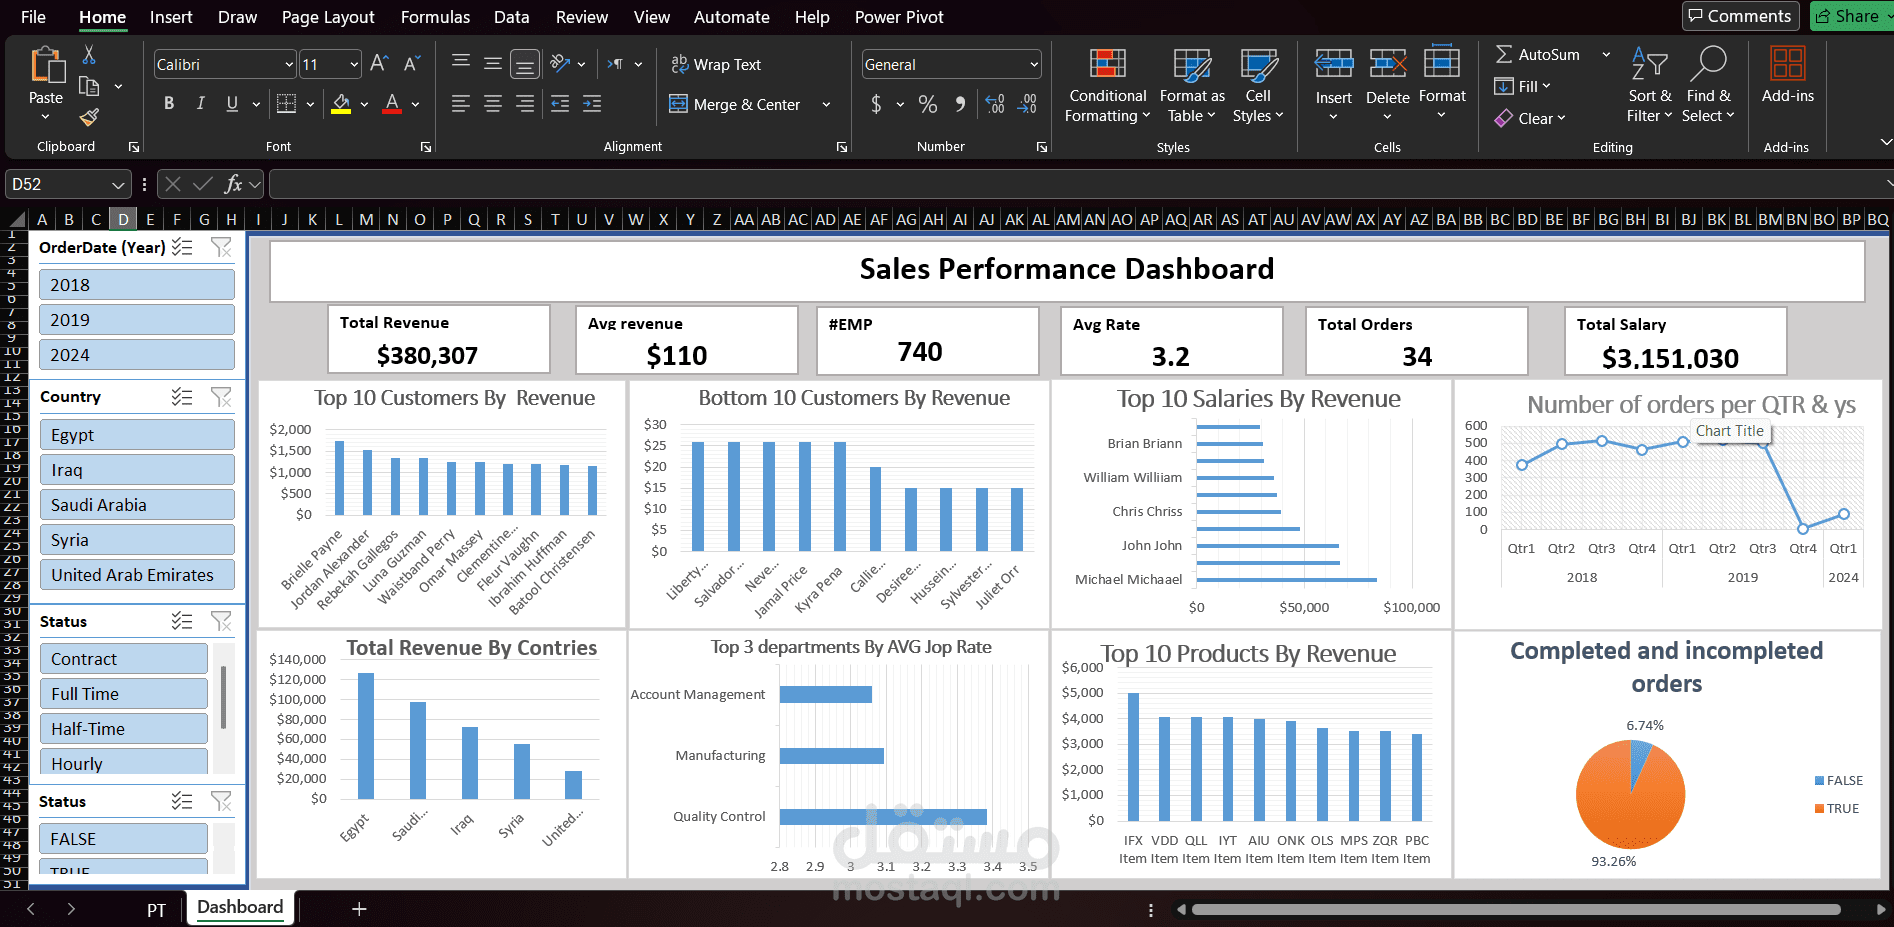Viewport: 1894px width, 927px height.
Task: Open Find & Select magnifier
Action: tap(1708, 86)
